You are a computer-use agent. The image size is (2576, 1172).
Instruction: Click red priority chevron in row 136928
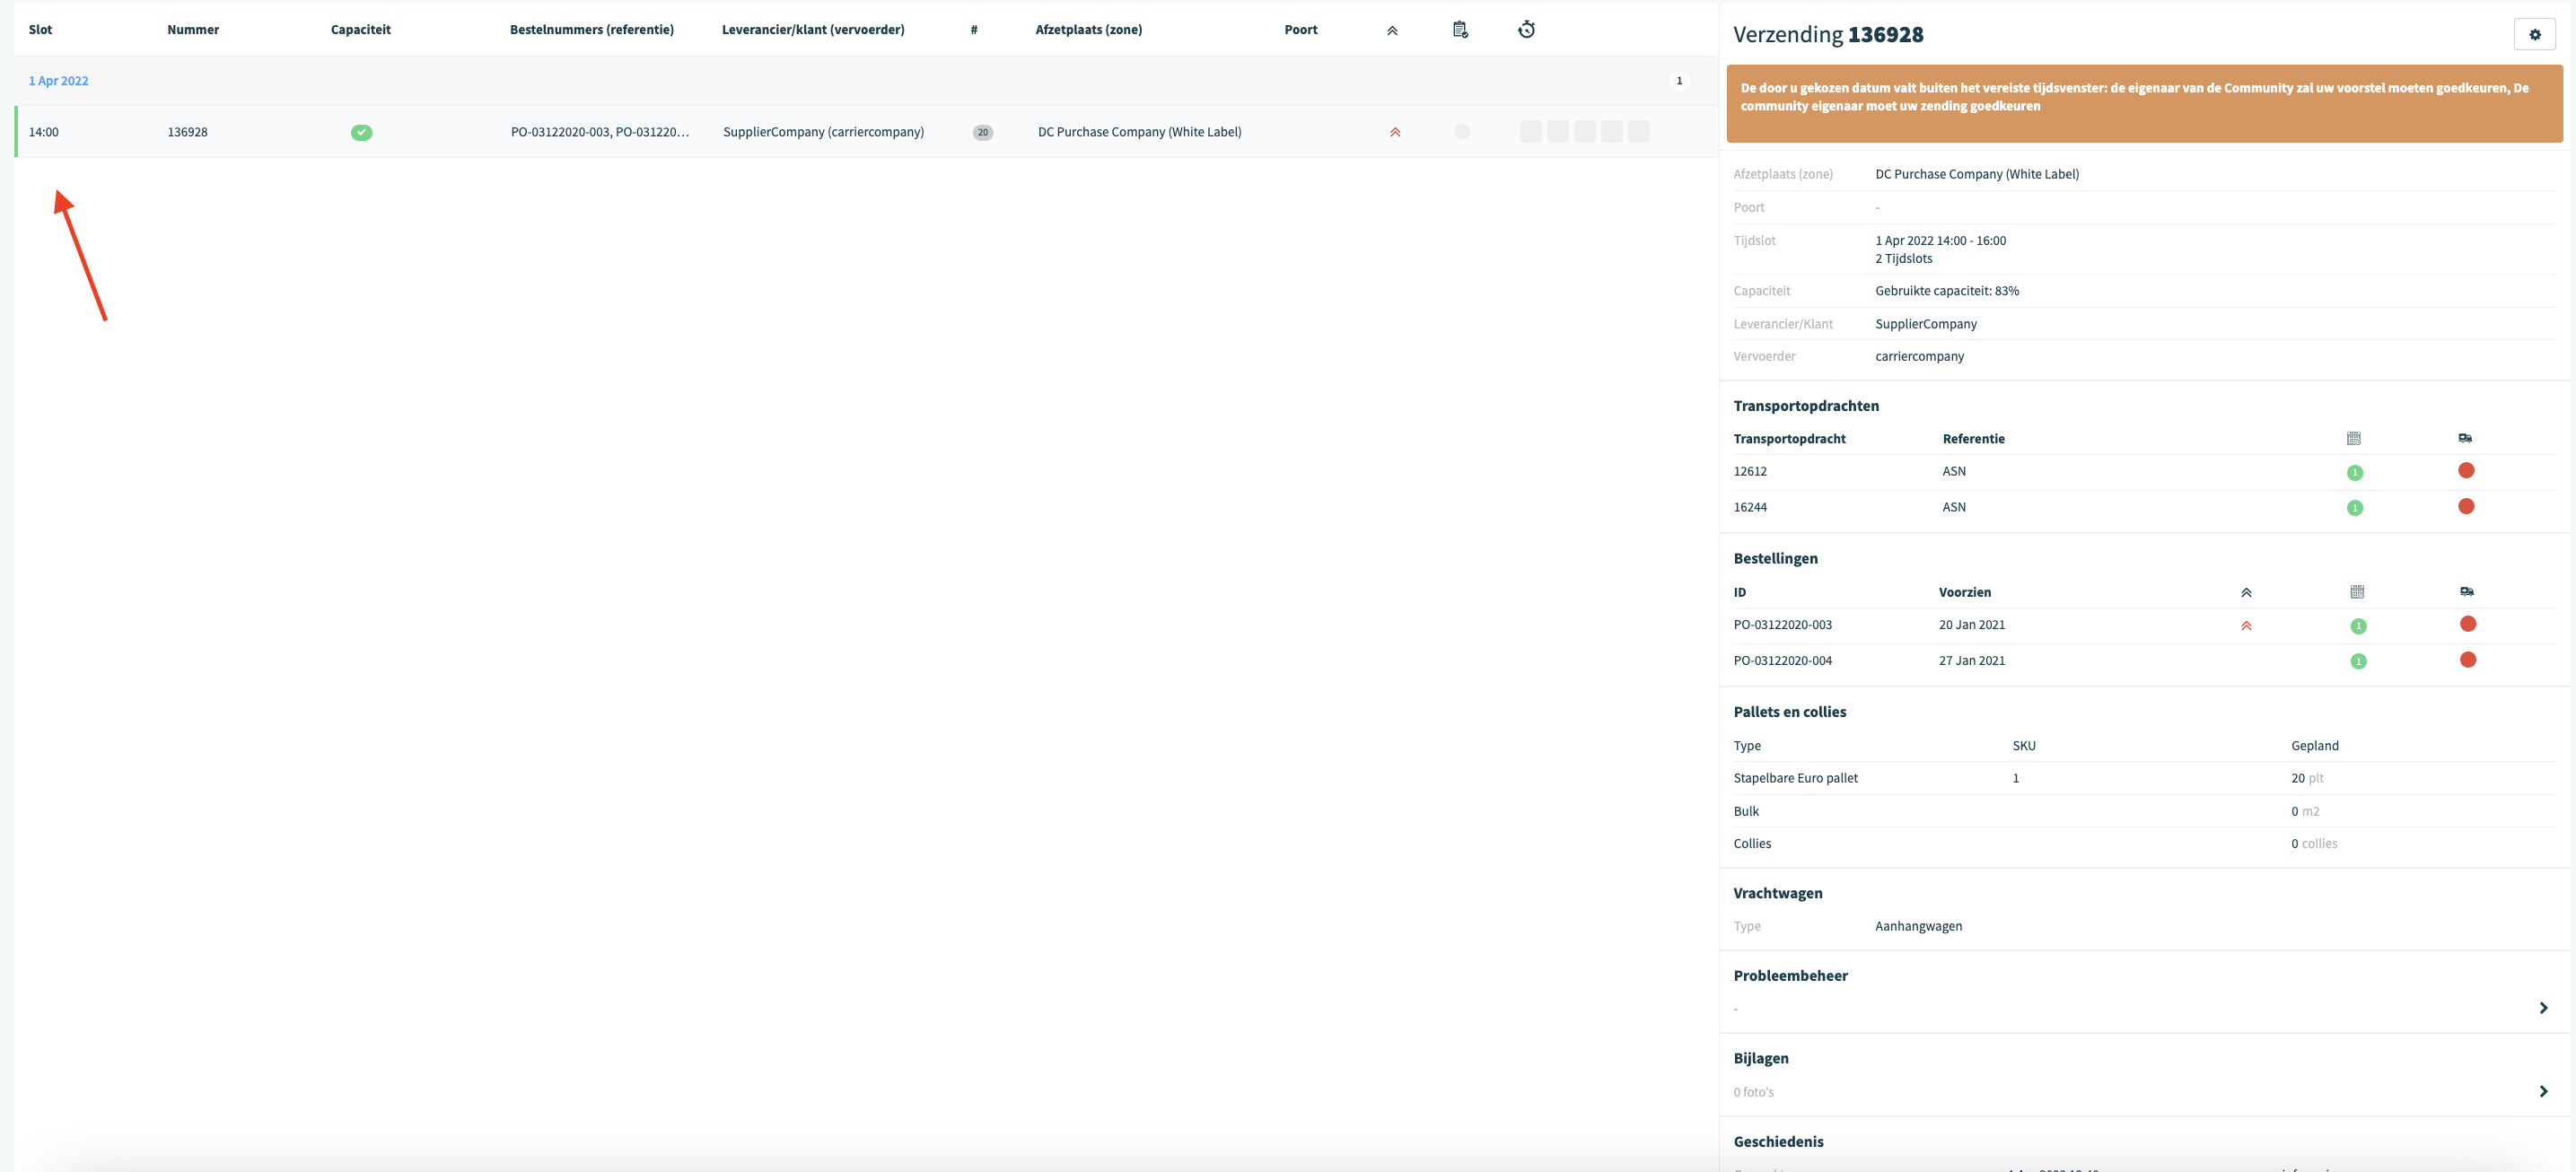tap(1395, 132)
